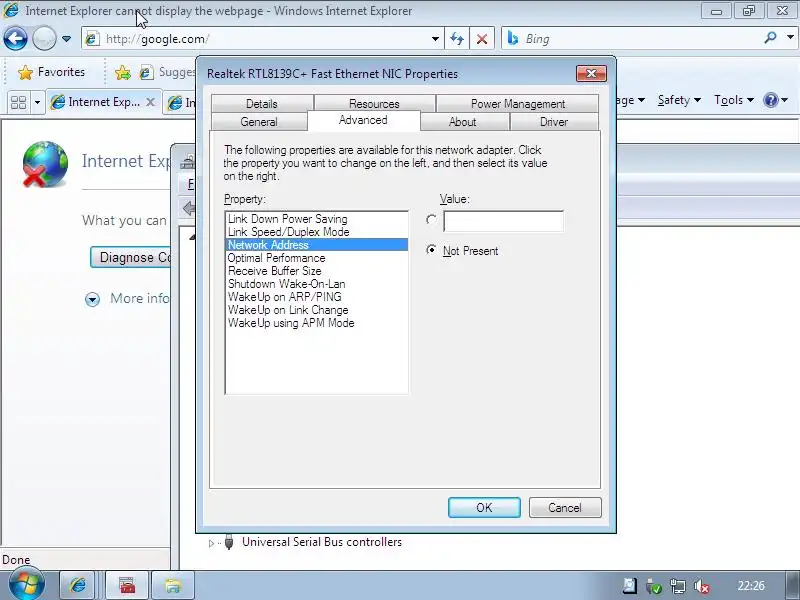Switch to the Driver tab
This screenshot has height=600, width=800.
(554, 122)
